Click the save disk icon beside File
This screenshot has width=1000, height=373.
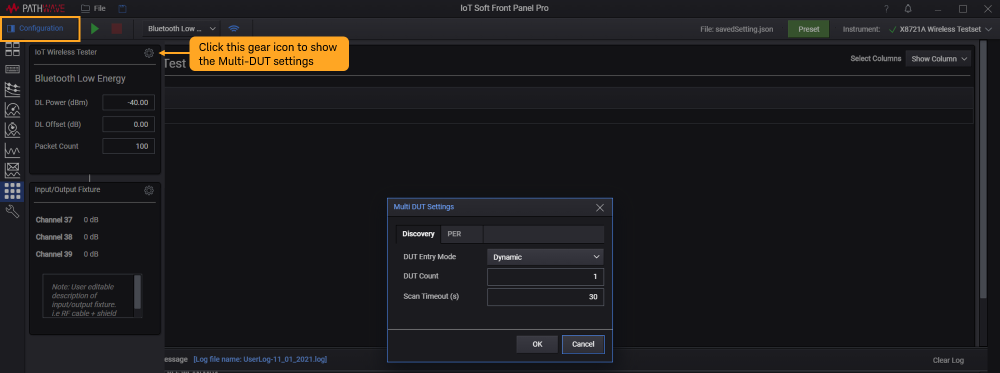123,8
